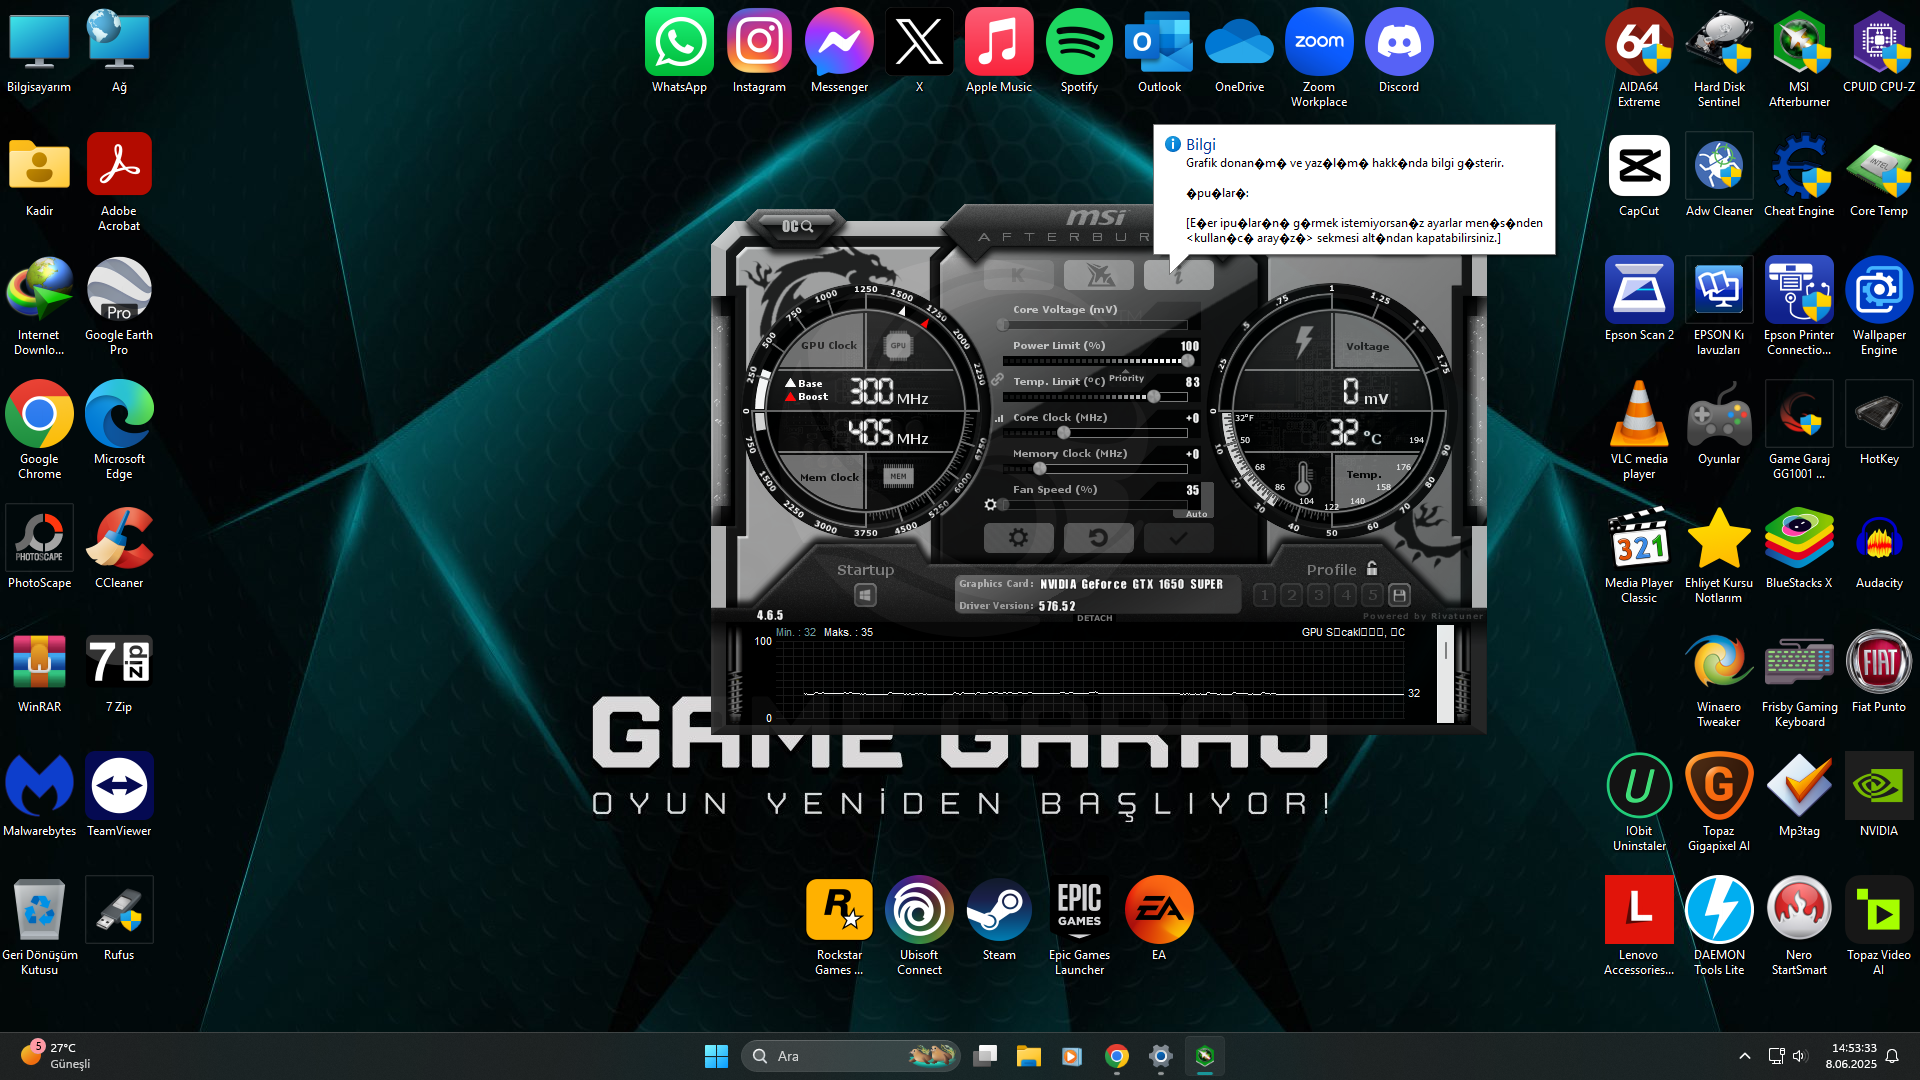Select the Geri Dönüşüm Kutusu recycle bin
The image size is (1920, 1080).
click(39, 926)
